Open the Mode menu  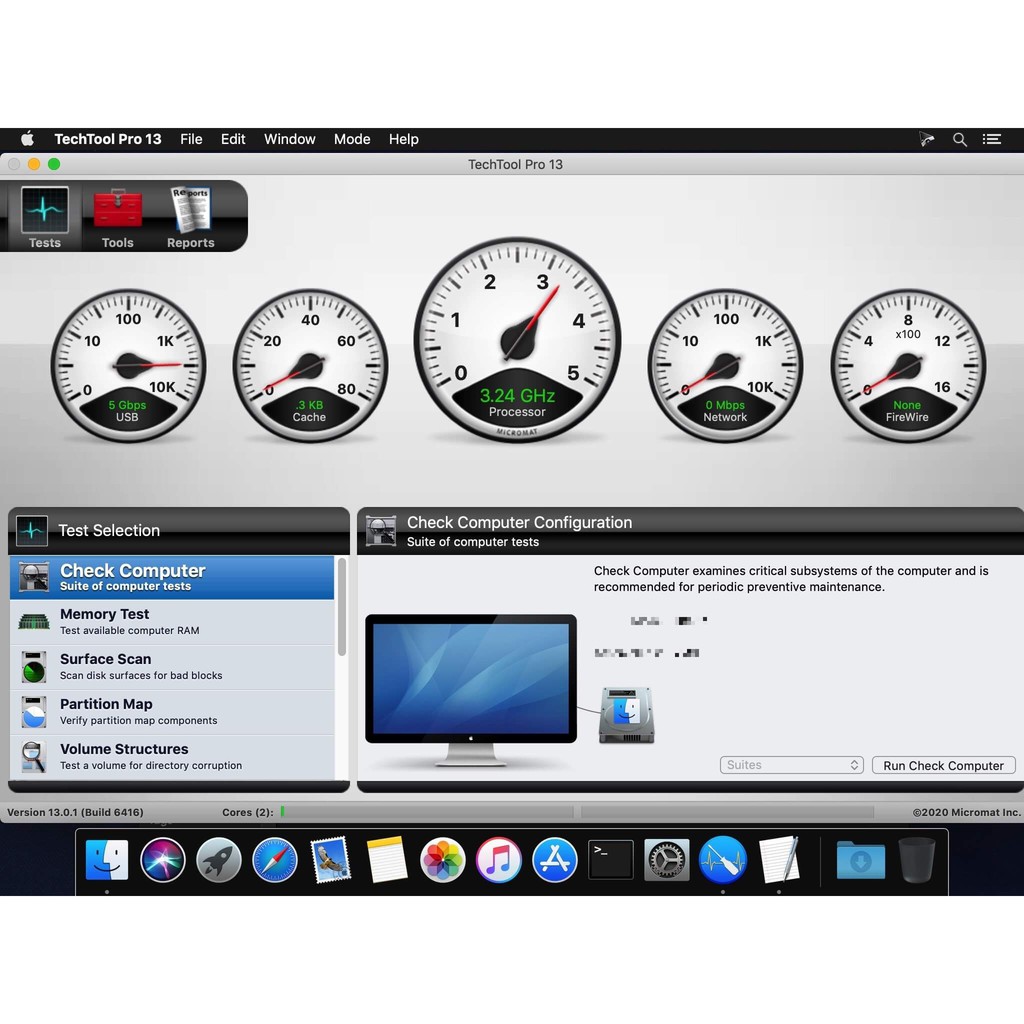coord(352,139)
